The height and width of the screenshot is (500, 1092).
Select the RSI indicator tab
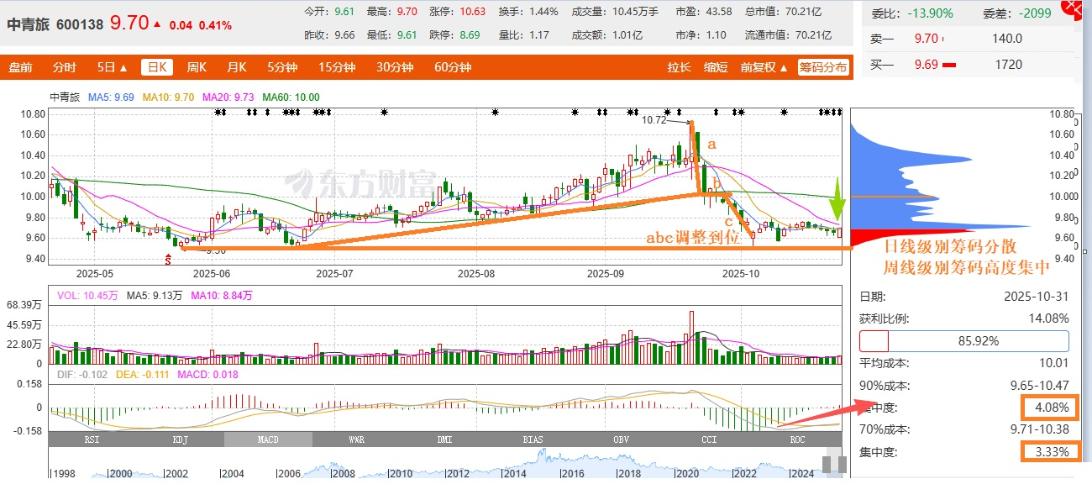pos(93,439)
